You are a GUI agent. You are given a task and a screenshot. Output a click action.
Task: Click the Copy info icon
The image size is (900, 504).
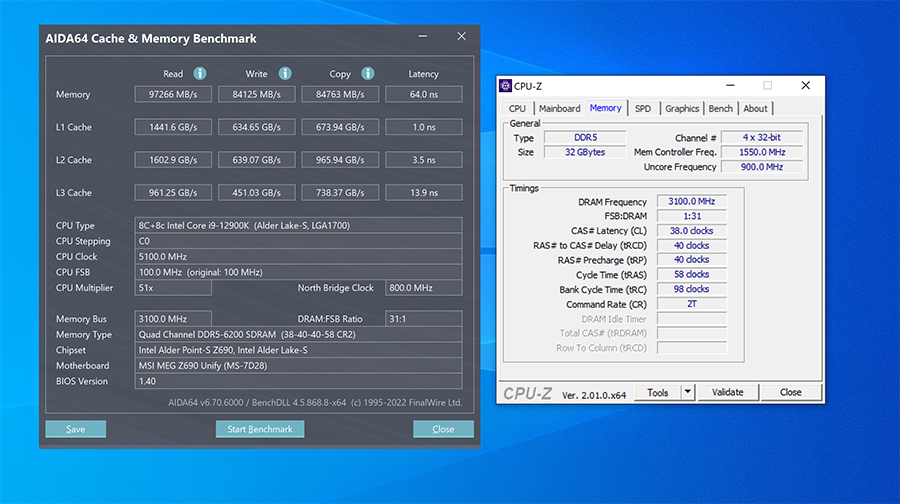(367, 73)
